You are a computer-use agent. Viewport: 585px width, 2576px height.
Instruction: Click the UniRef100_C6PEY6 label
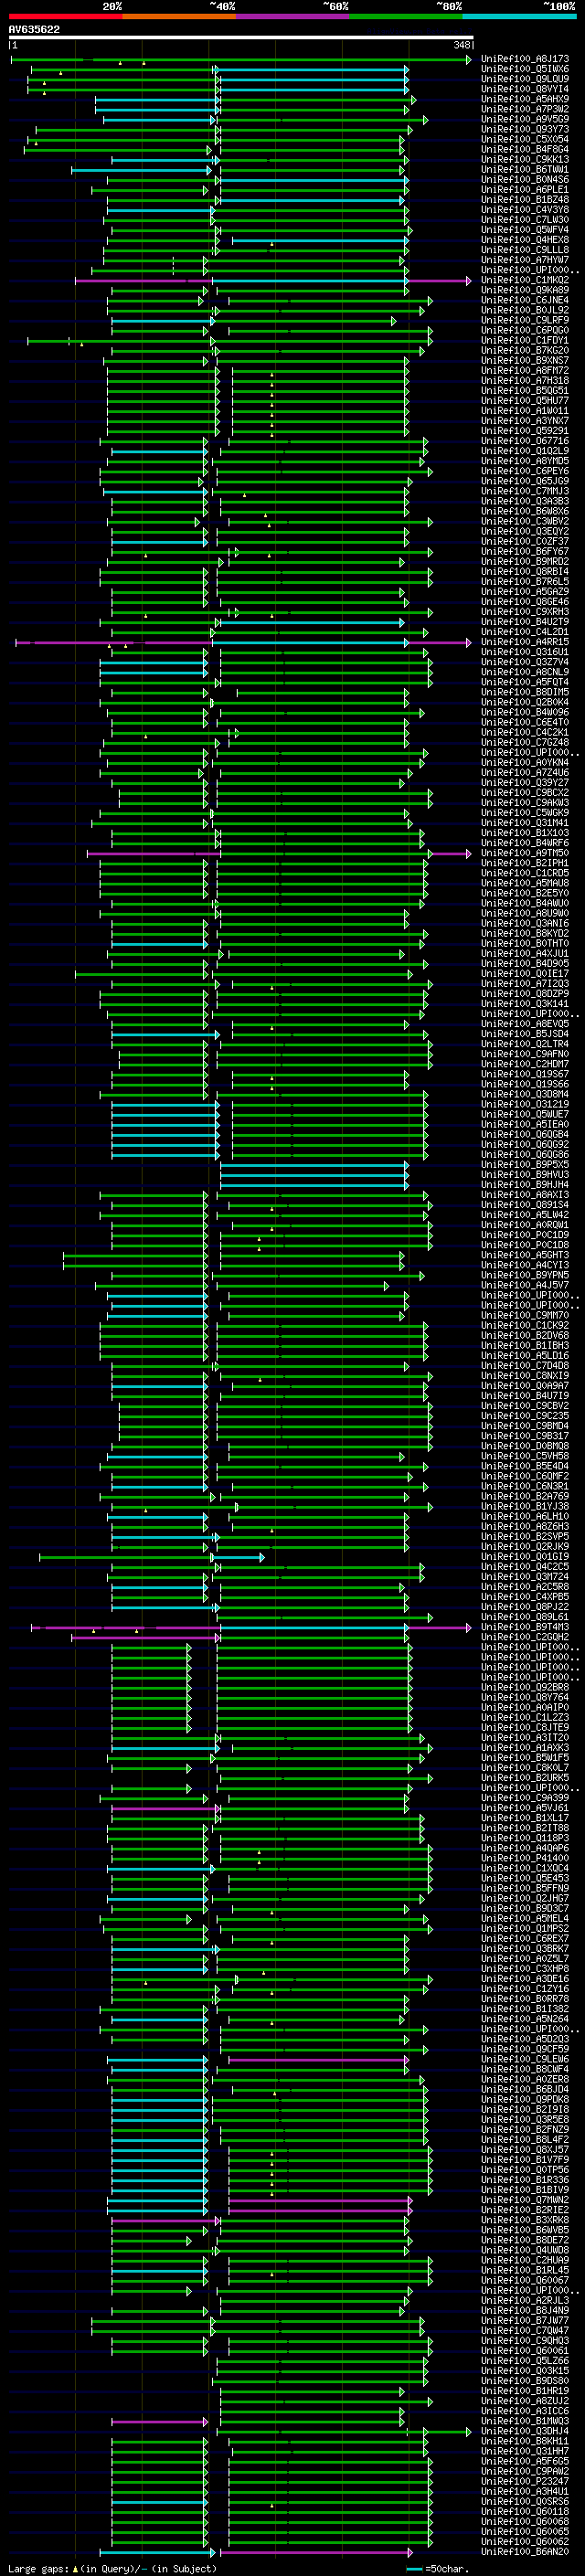[525, 471]
